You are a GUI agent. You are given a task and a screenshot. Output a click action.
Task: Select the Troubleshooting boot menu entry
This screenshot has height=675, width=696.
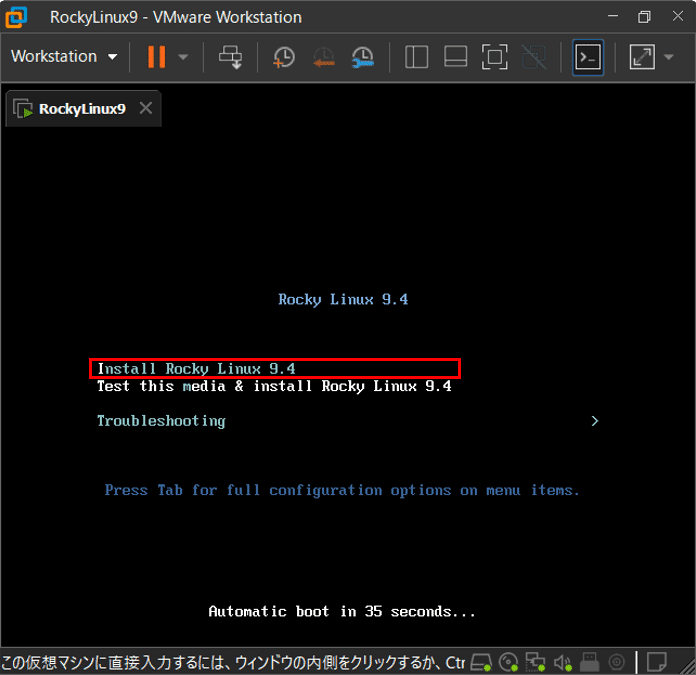pos(161,421)
